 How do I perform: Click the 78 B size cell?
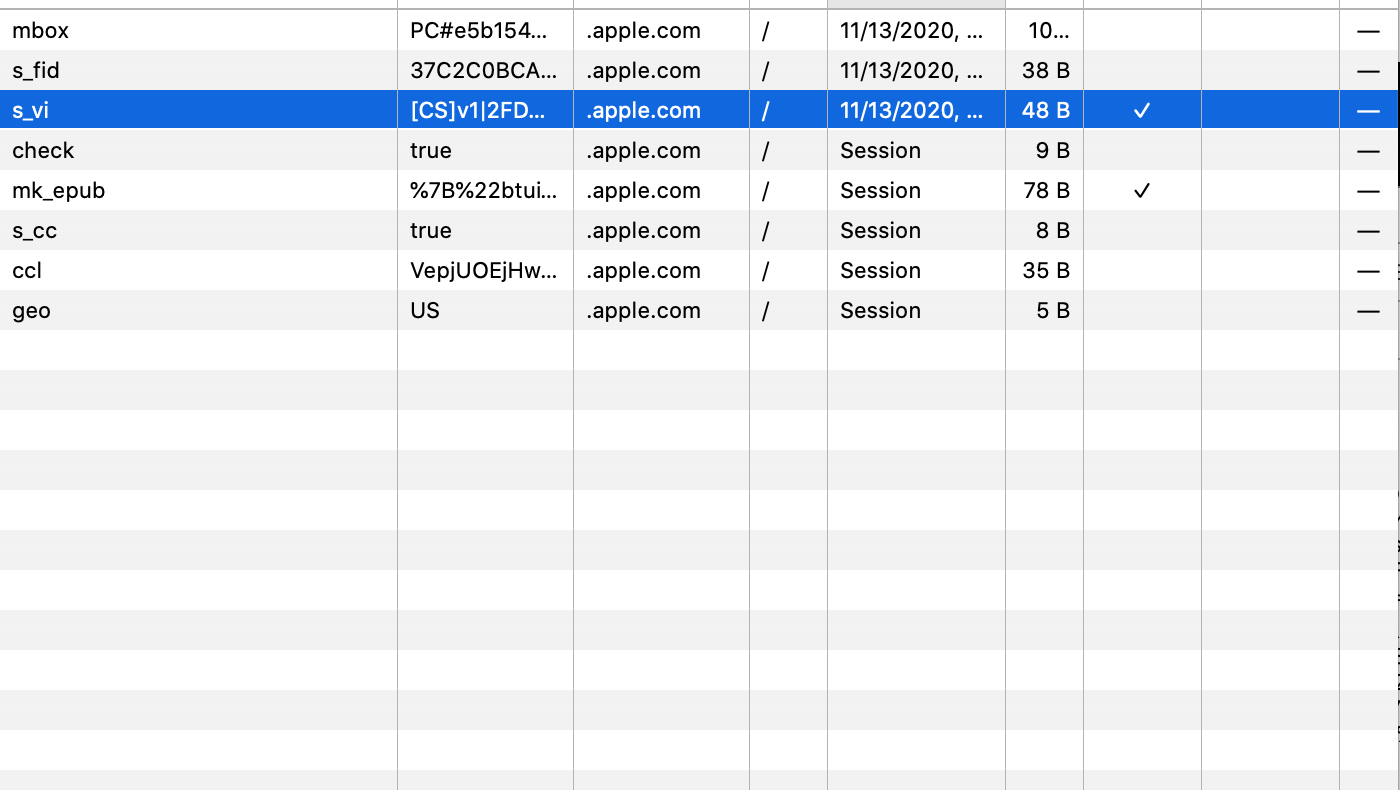point(1046,191)
